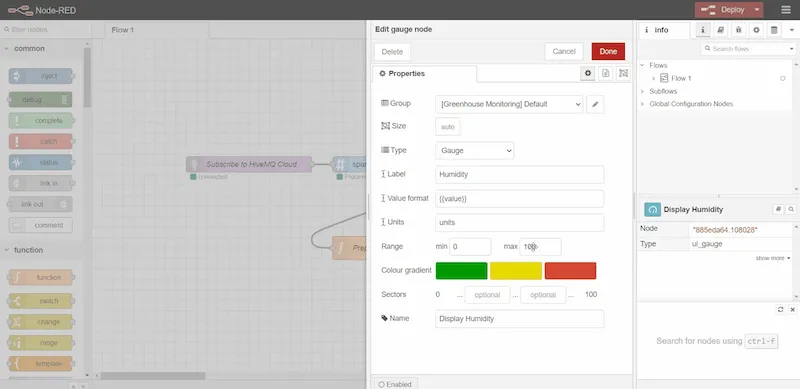
Task: Toggle the Enabled node state
Action: (x=395, y=384)
